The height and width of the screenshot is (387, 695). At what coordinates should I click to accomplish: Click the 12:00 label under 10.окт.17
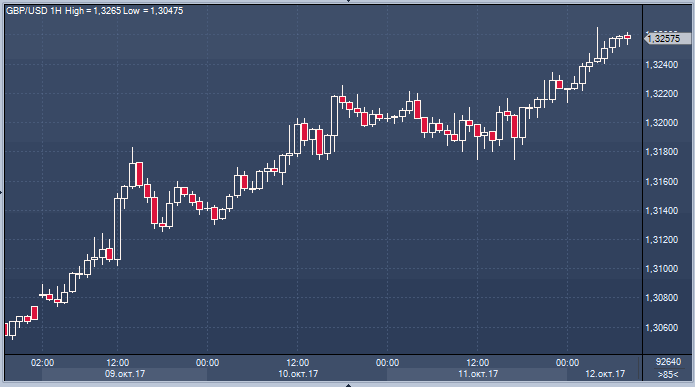[x=297, y=363]
